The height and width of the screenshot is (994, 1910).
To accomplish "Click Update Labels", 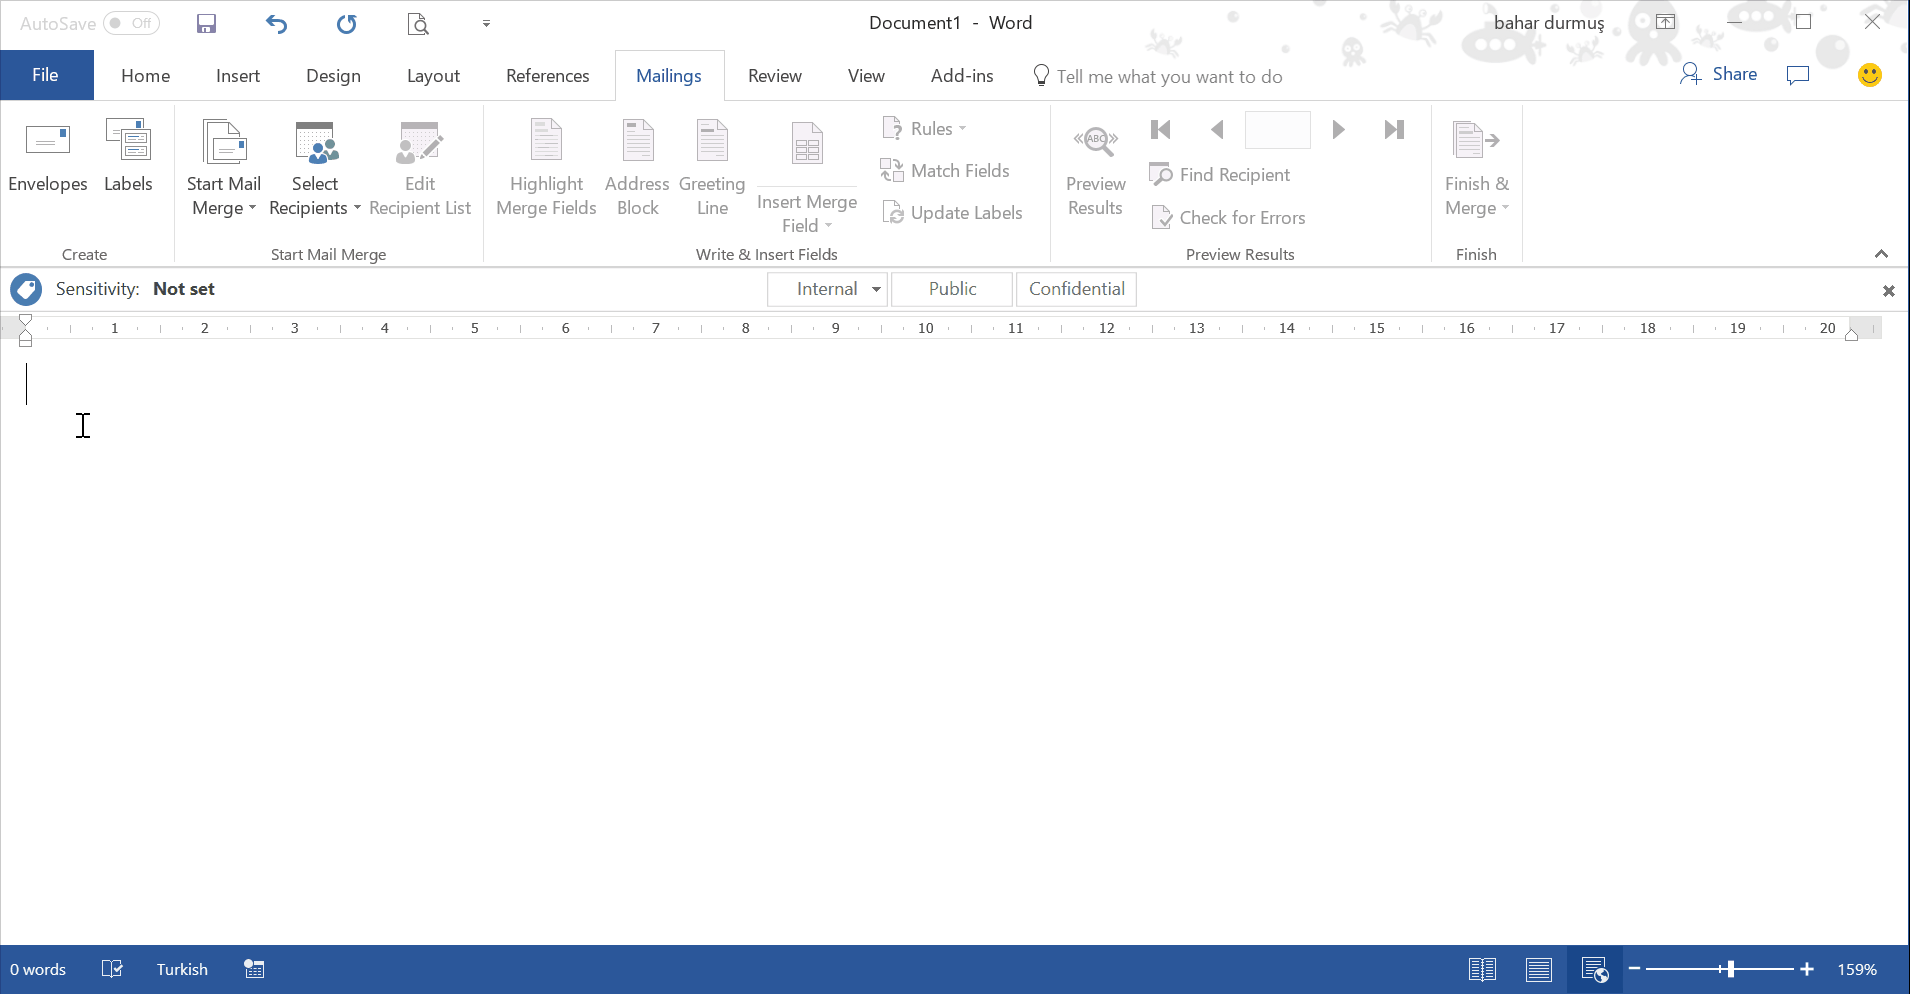I will [x=952, y=213].
